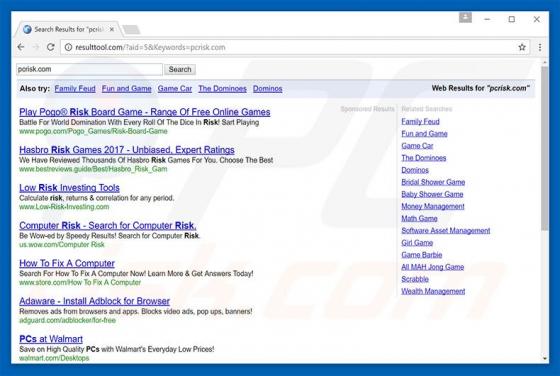Focus the pcrisk.com search input field
Viewport: 560px width, 376px height.
pos(89,69)
